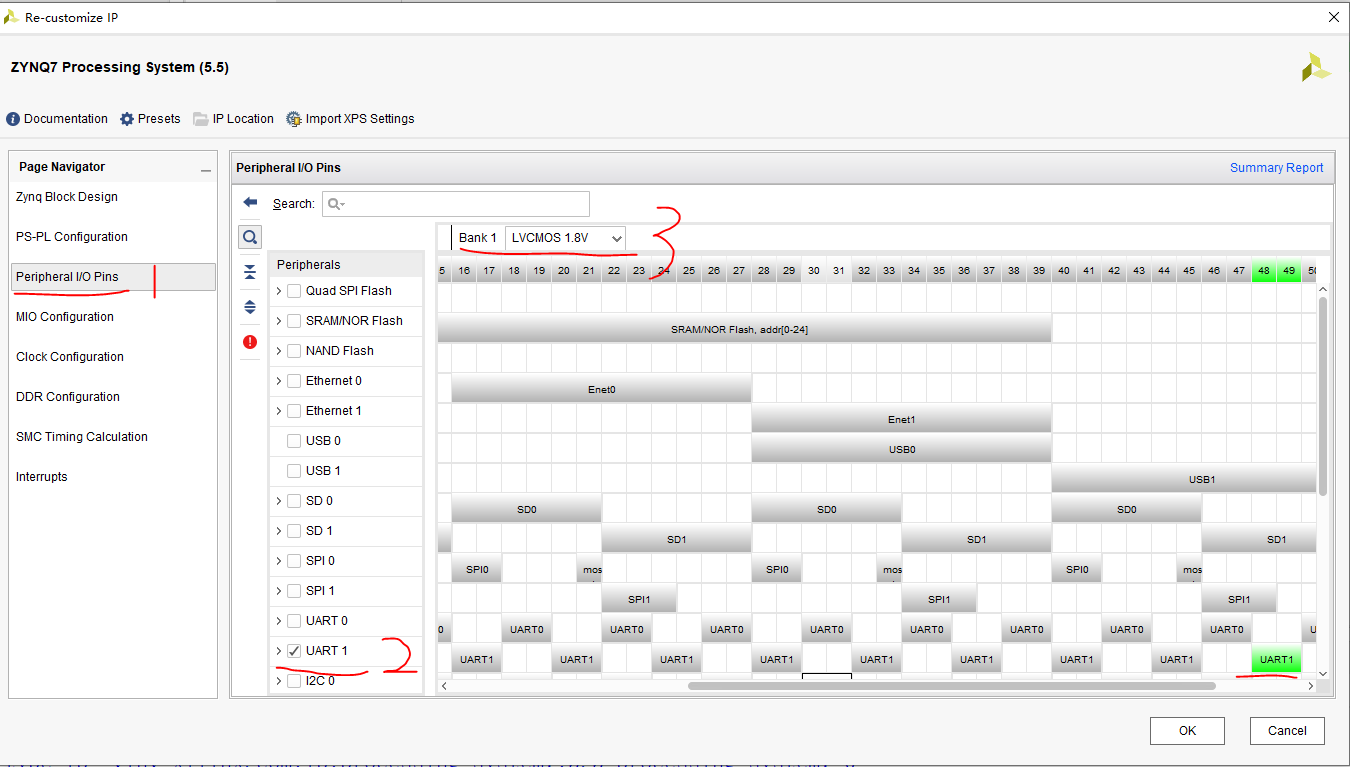Click the Documentation link text
Screen dimensions: 1350x767
[x=66, y=119]
